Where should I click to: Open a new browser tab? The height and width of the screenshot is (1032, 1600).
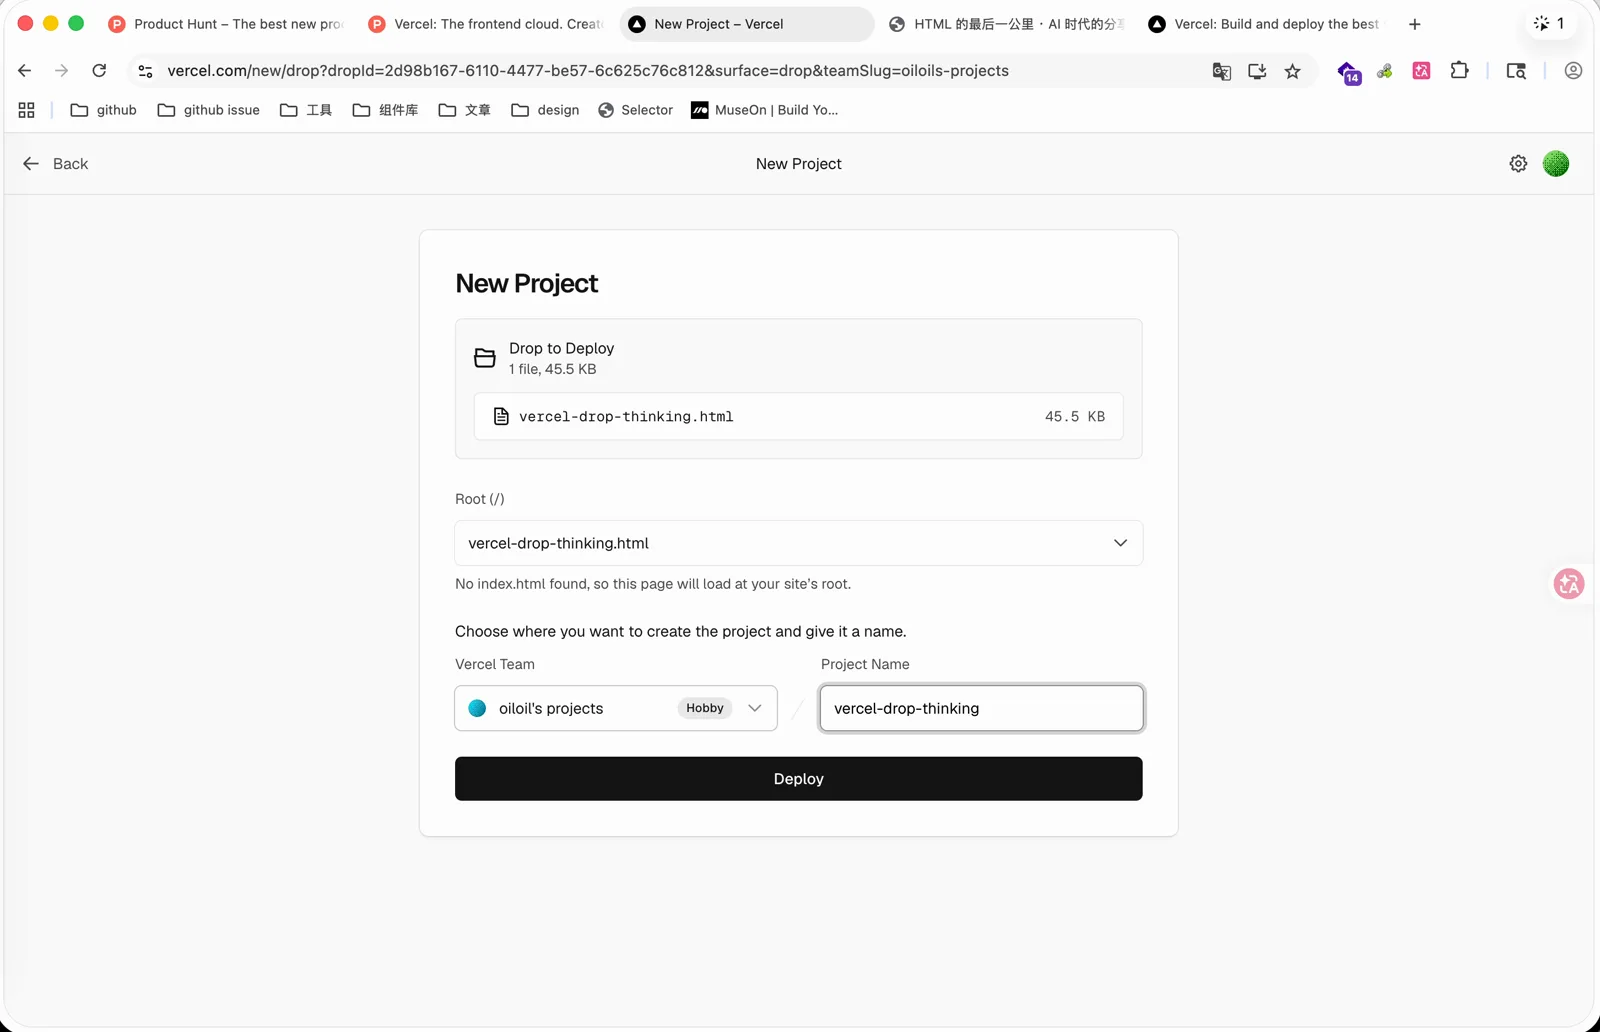click(1414, 24)
